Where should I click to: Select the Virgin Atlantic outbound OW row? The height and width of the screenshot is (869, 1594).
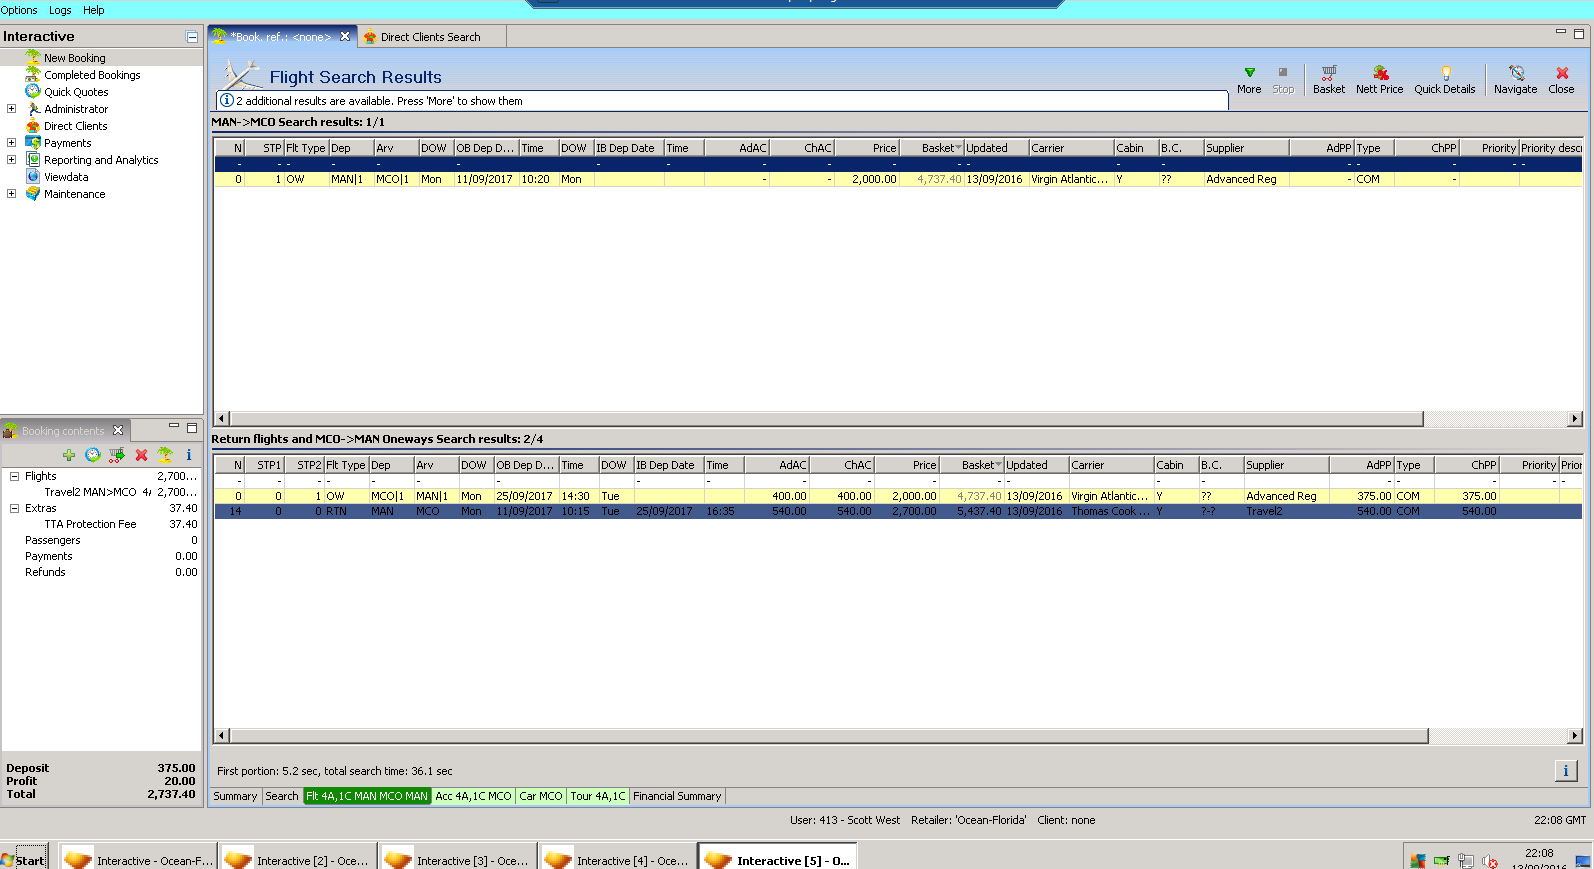point(898,179)
